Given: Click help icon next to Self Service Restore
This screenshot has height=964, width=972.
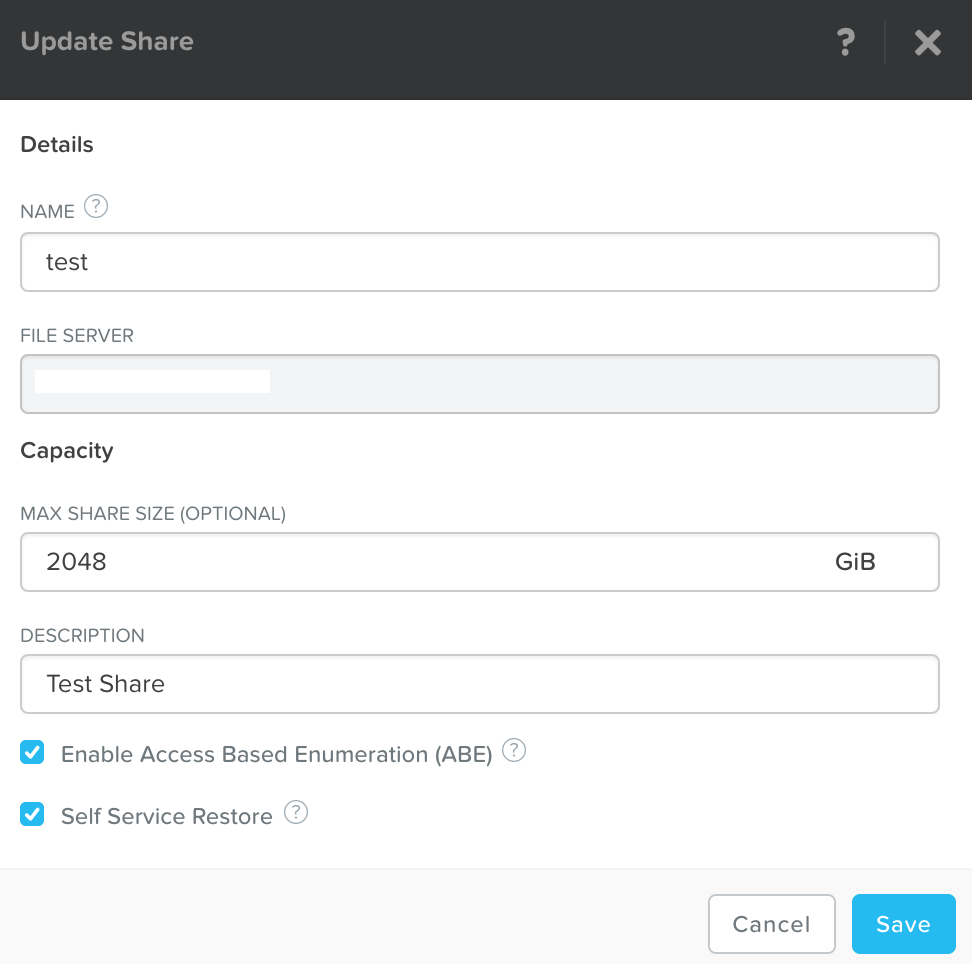Looking at the screenshot, I should [296, 812].
